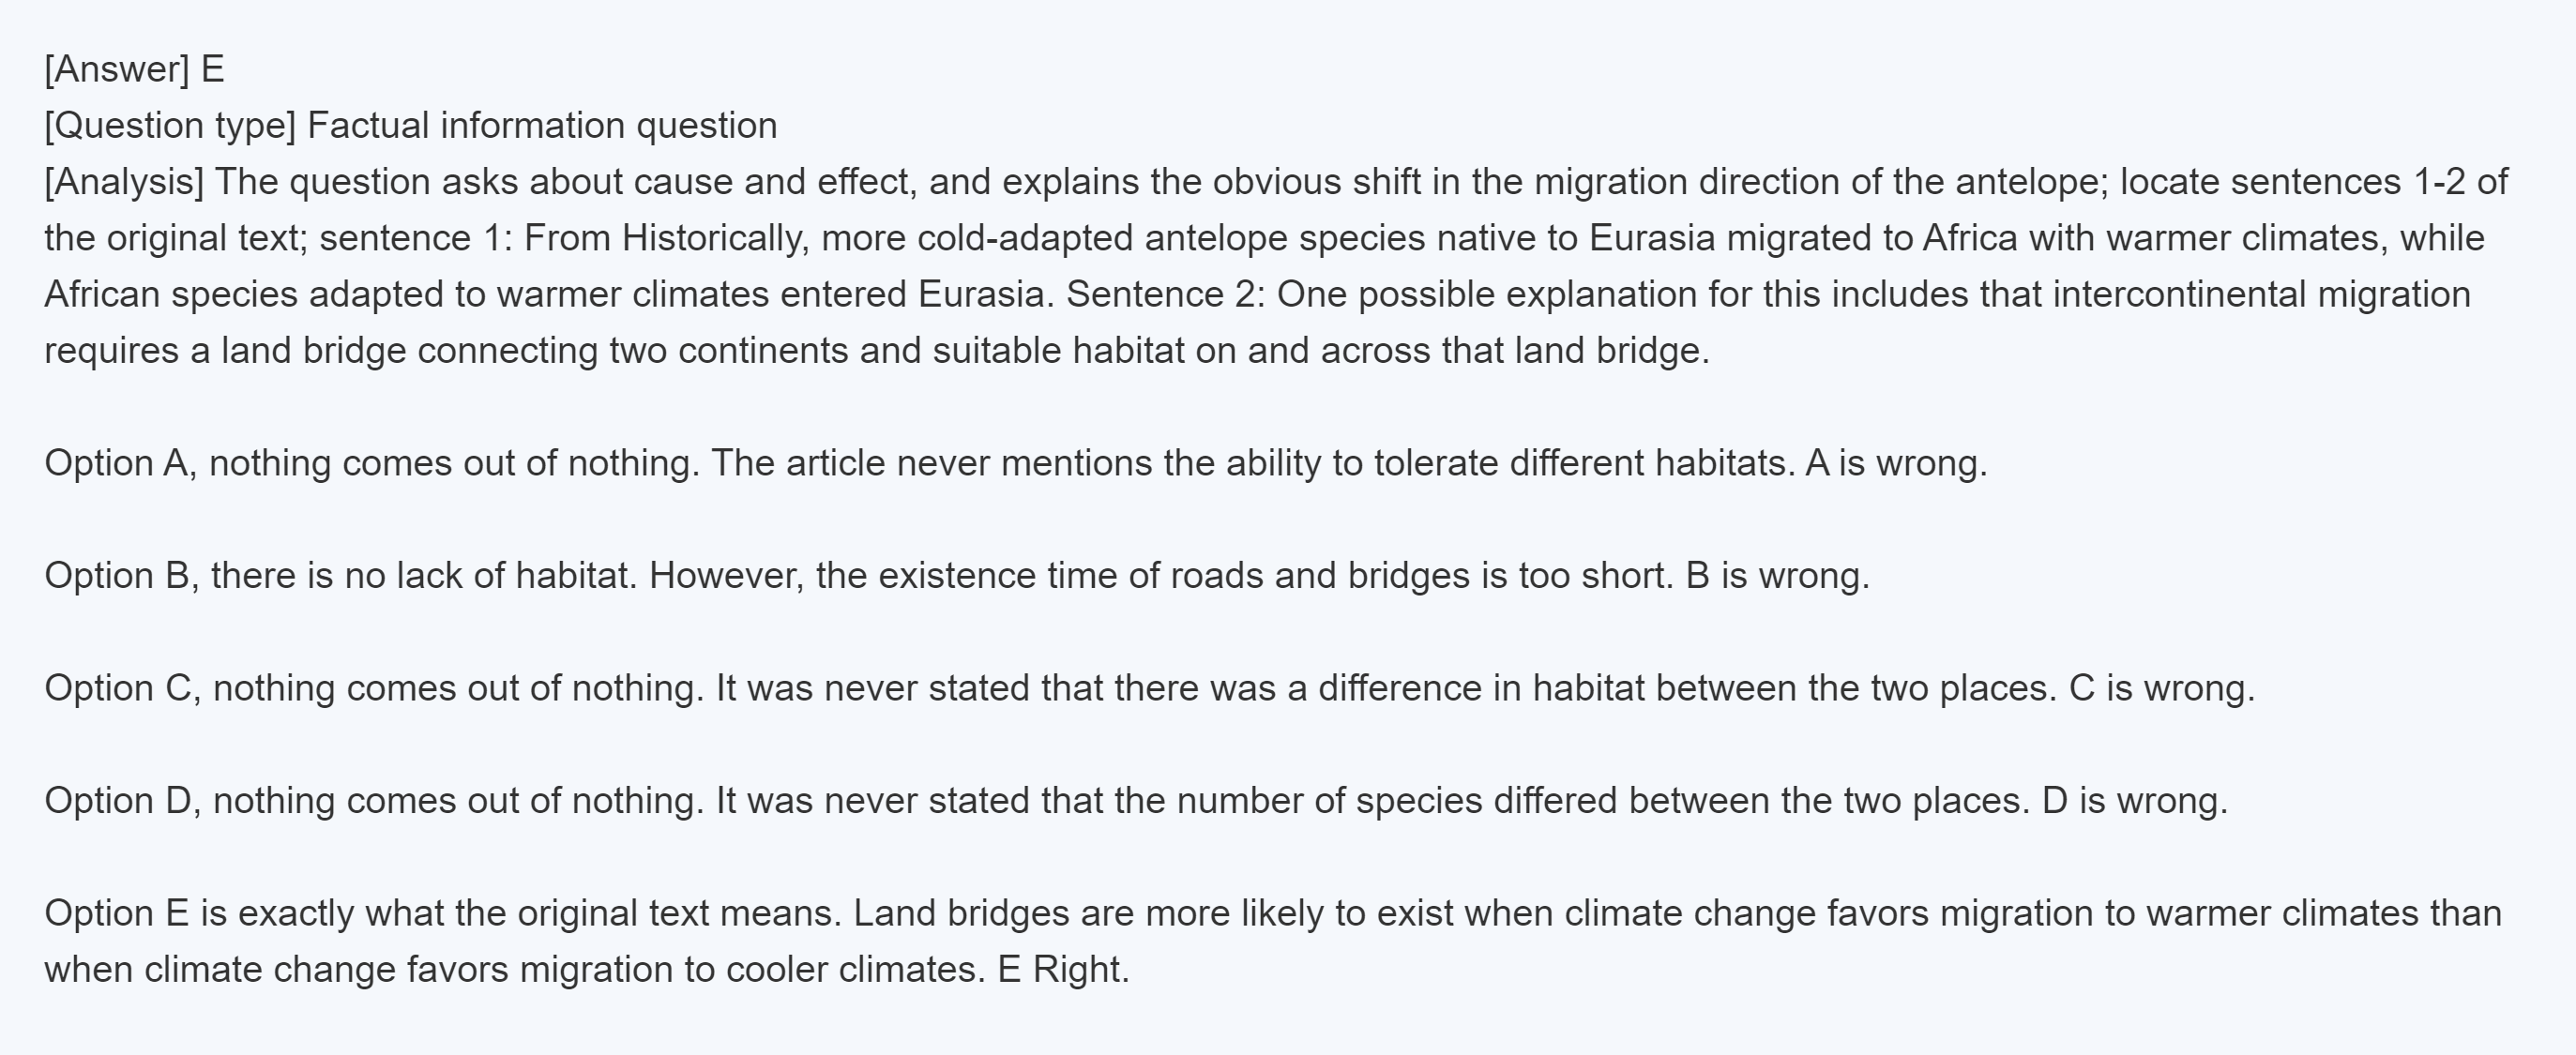Click the "Factual information question" text
Viewport: 2576px width, 1055px height.
542,126
